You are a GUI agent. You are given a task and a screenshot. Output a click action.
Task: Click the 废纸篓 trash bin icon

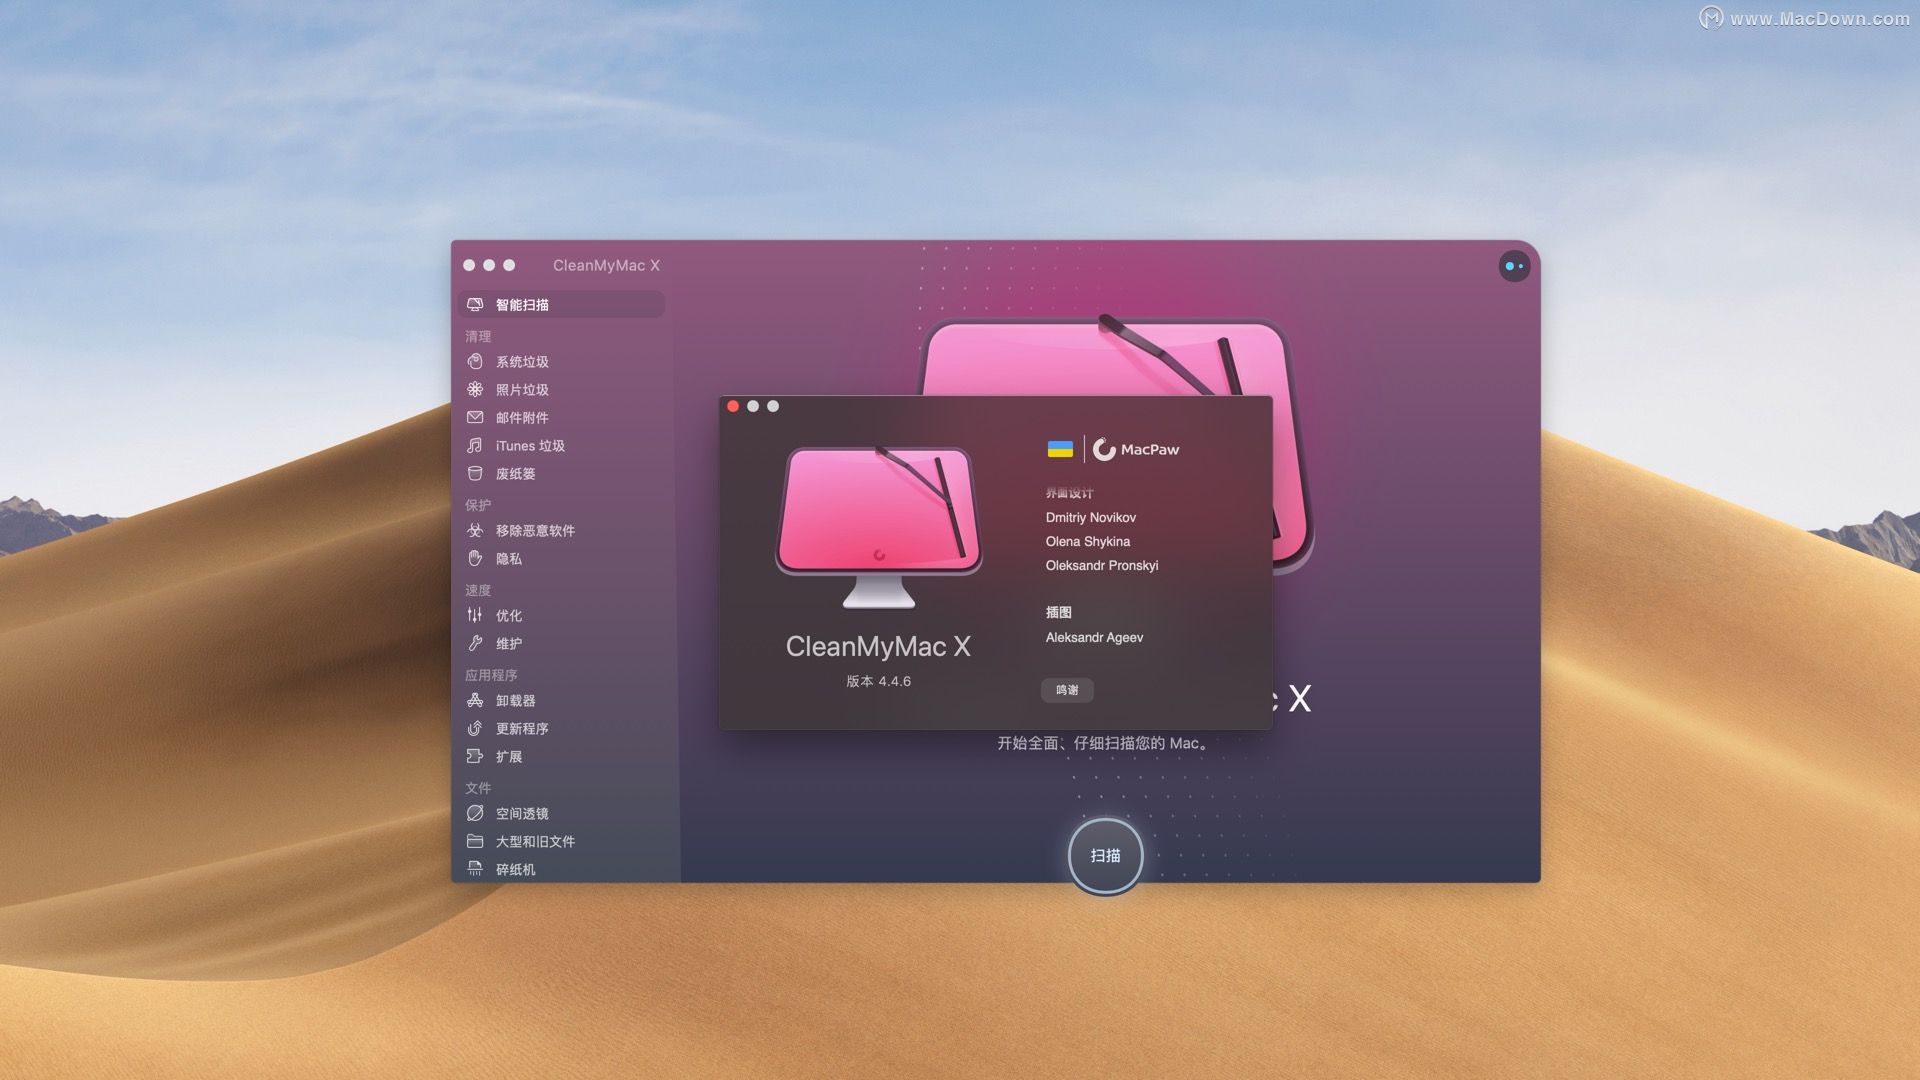pos(475,473)
